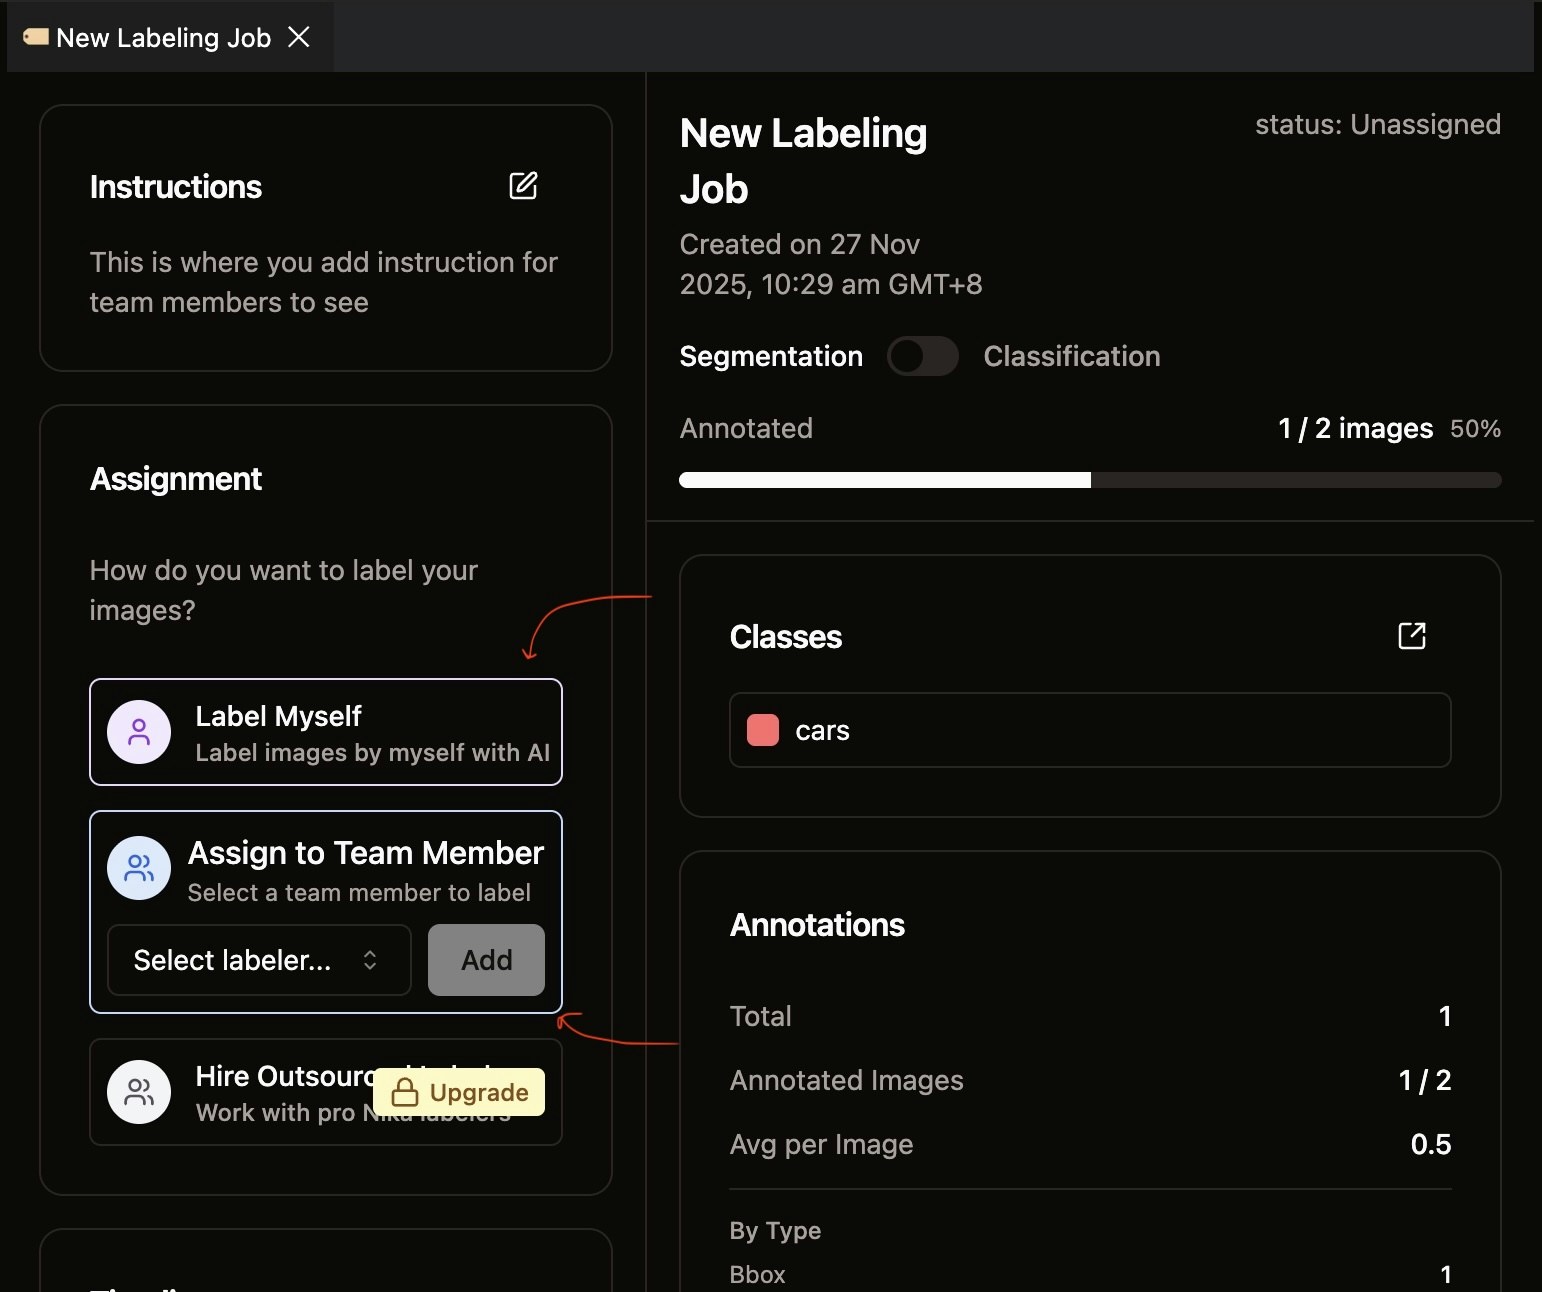
Task: Click the labeling job tag icon in the tab
Action: coord(36,36)
